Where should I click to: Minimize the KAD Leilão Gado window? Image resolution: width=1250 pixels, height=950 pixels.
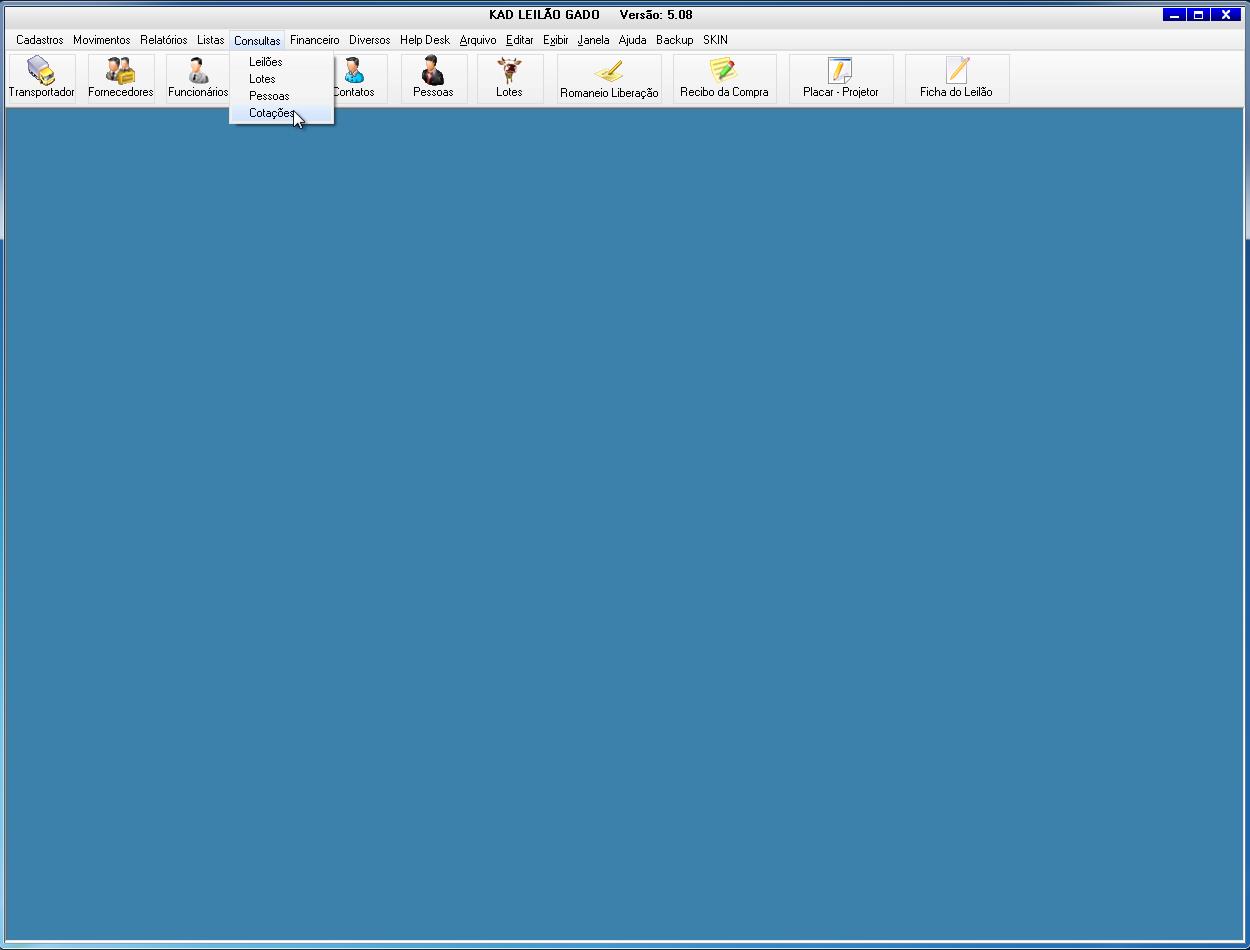click(x=1174, y=15)
